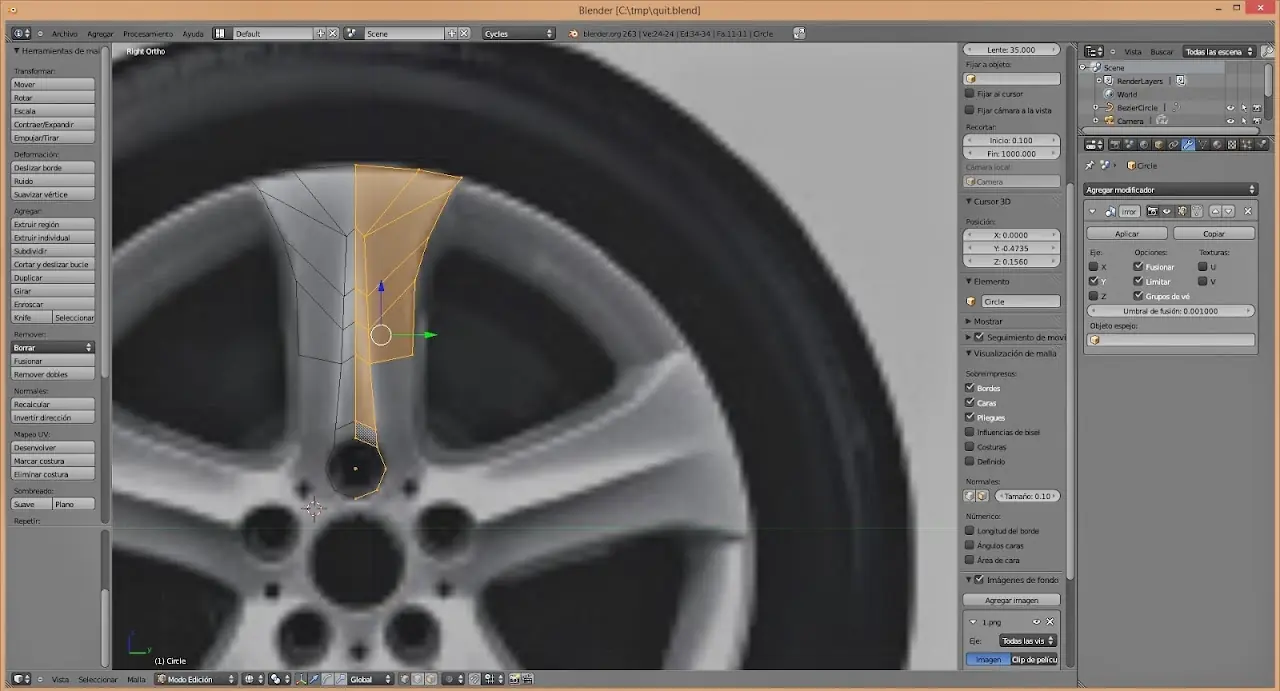The width and height of the screenshot is (1280, 691).
Task: Toggle Limitar option checkbox
Action: (1138, 281)
